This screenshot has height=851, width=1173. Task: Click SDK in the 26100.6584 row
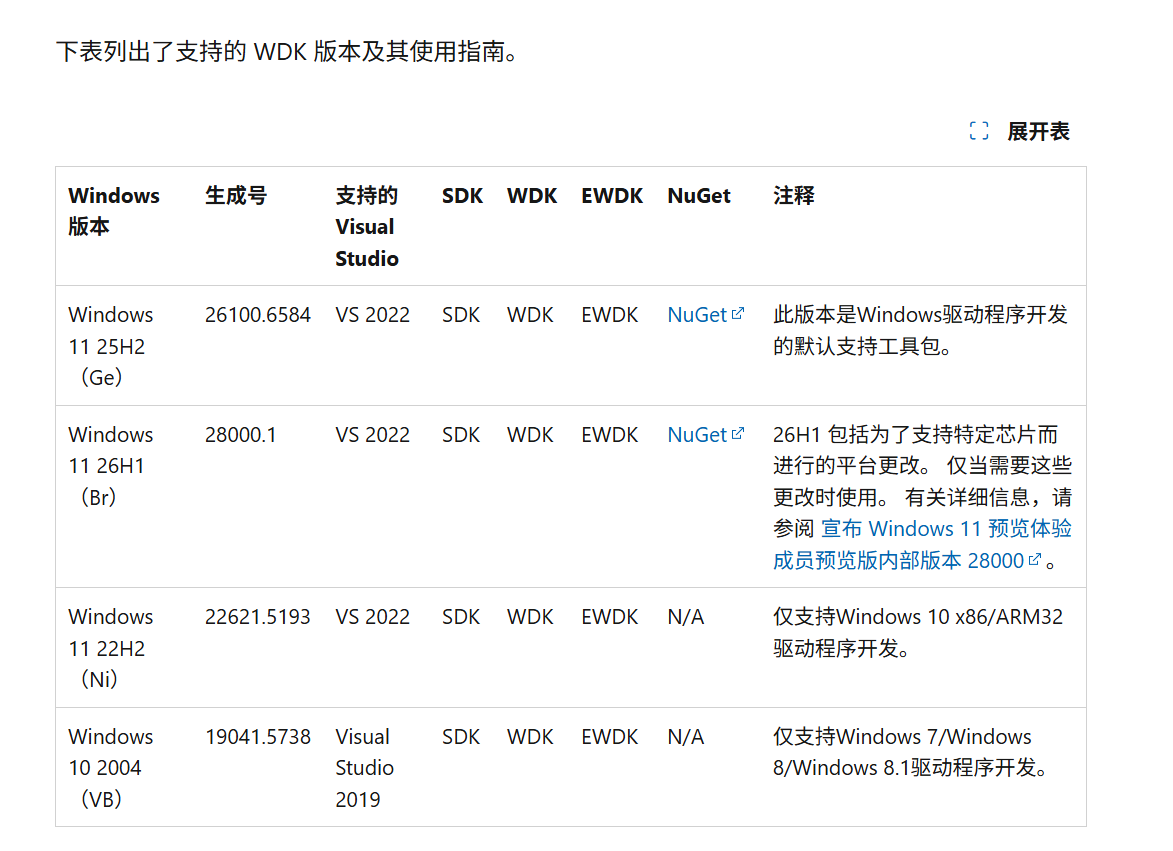click(x=461, y=315)
